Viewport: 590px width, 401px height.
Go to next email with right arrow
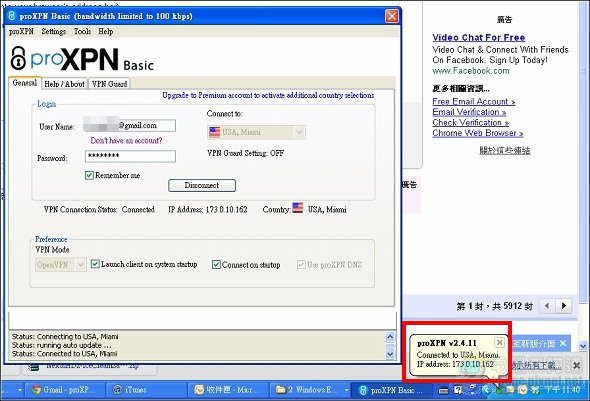(x=564, y=306)
